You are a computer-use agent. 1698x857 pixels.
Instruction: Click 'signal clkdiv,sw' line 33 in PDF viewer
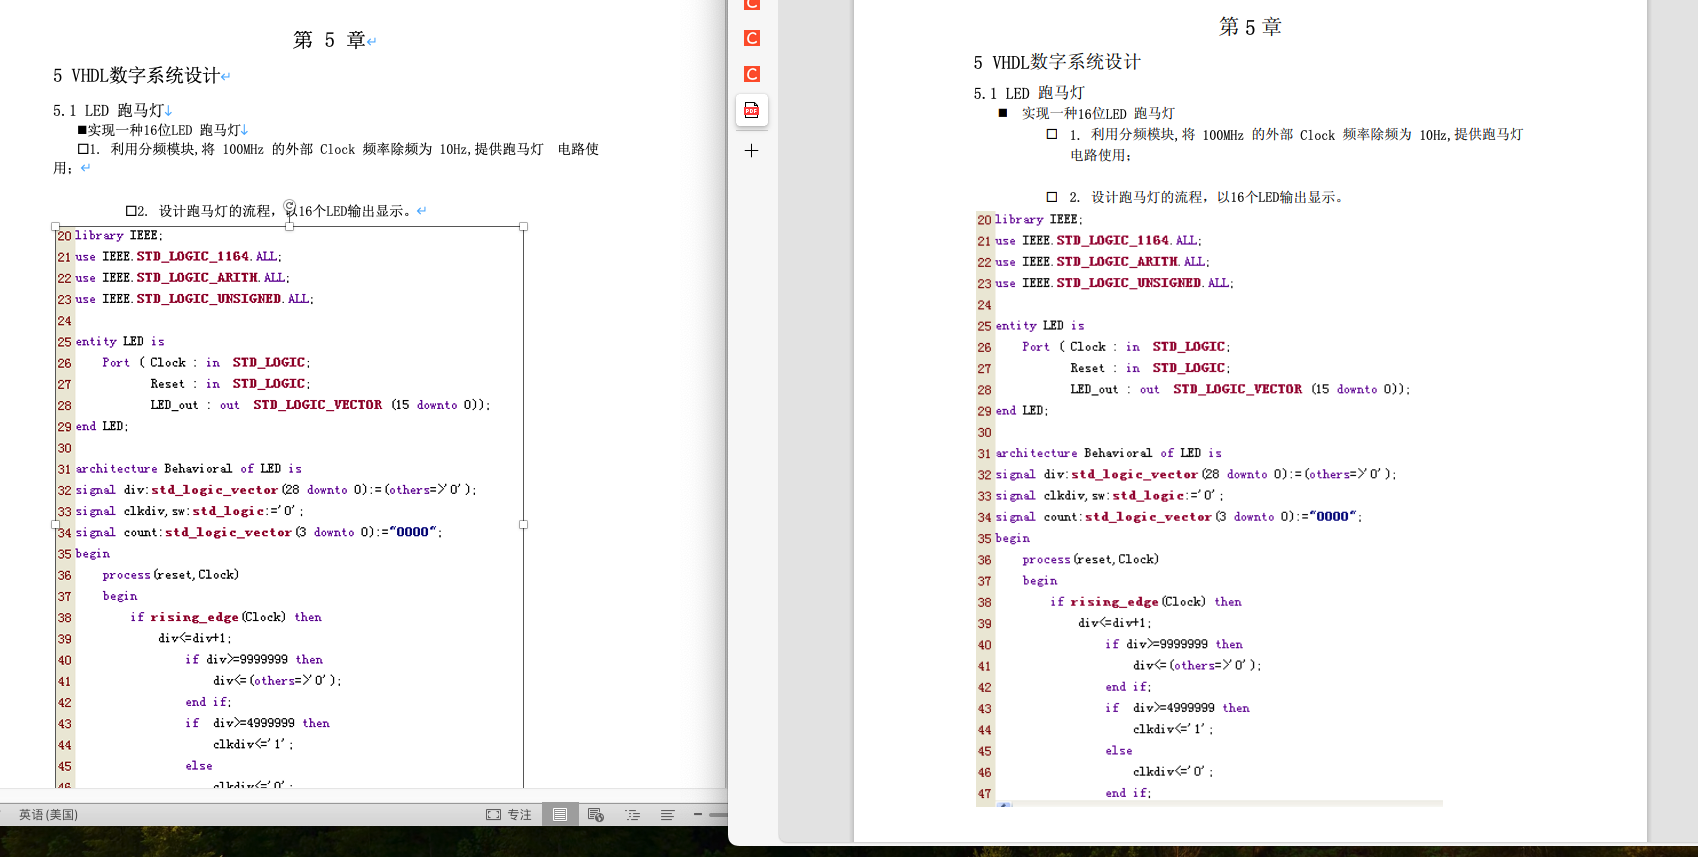click(x=1110, y=496)
